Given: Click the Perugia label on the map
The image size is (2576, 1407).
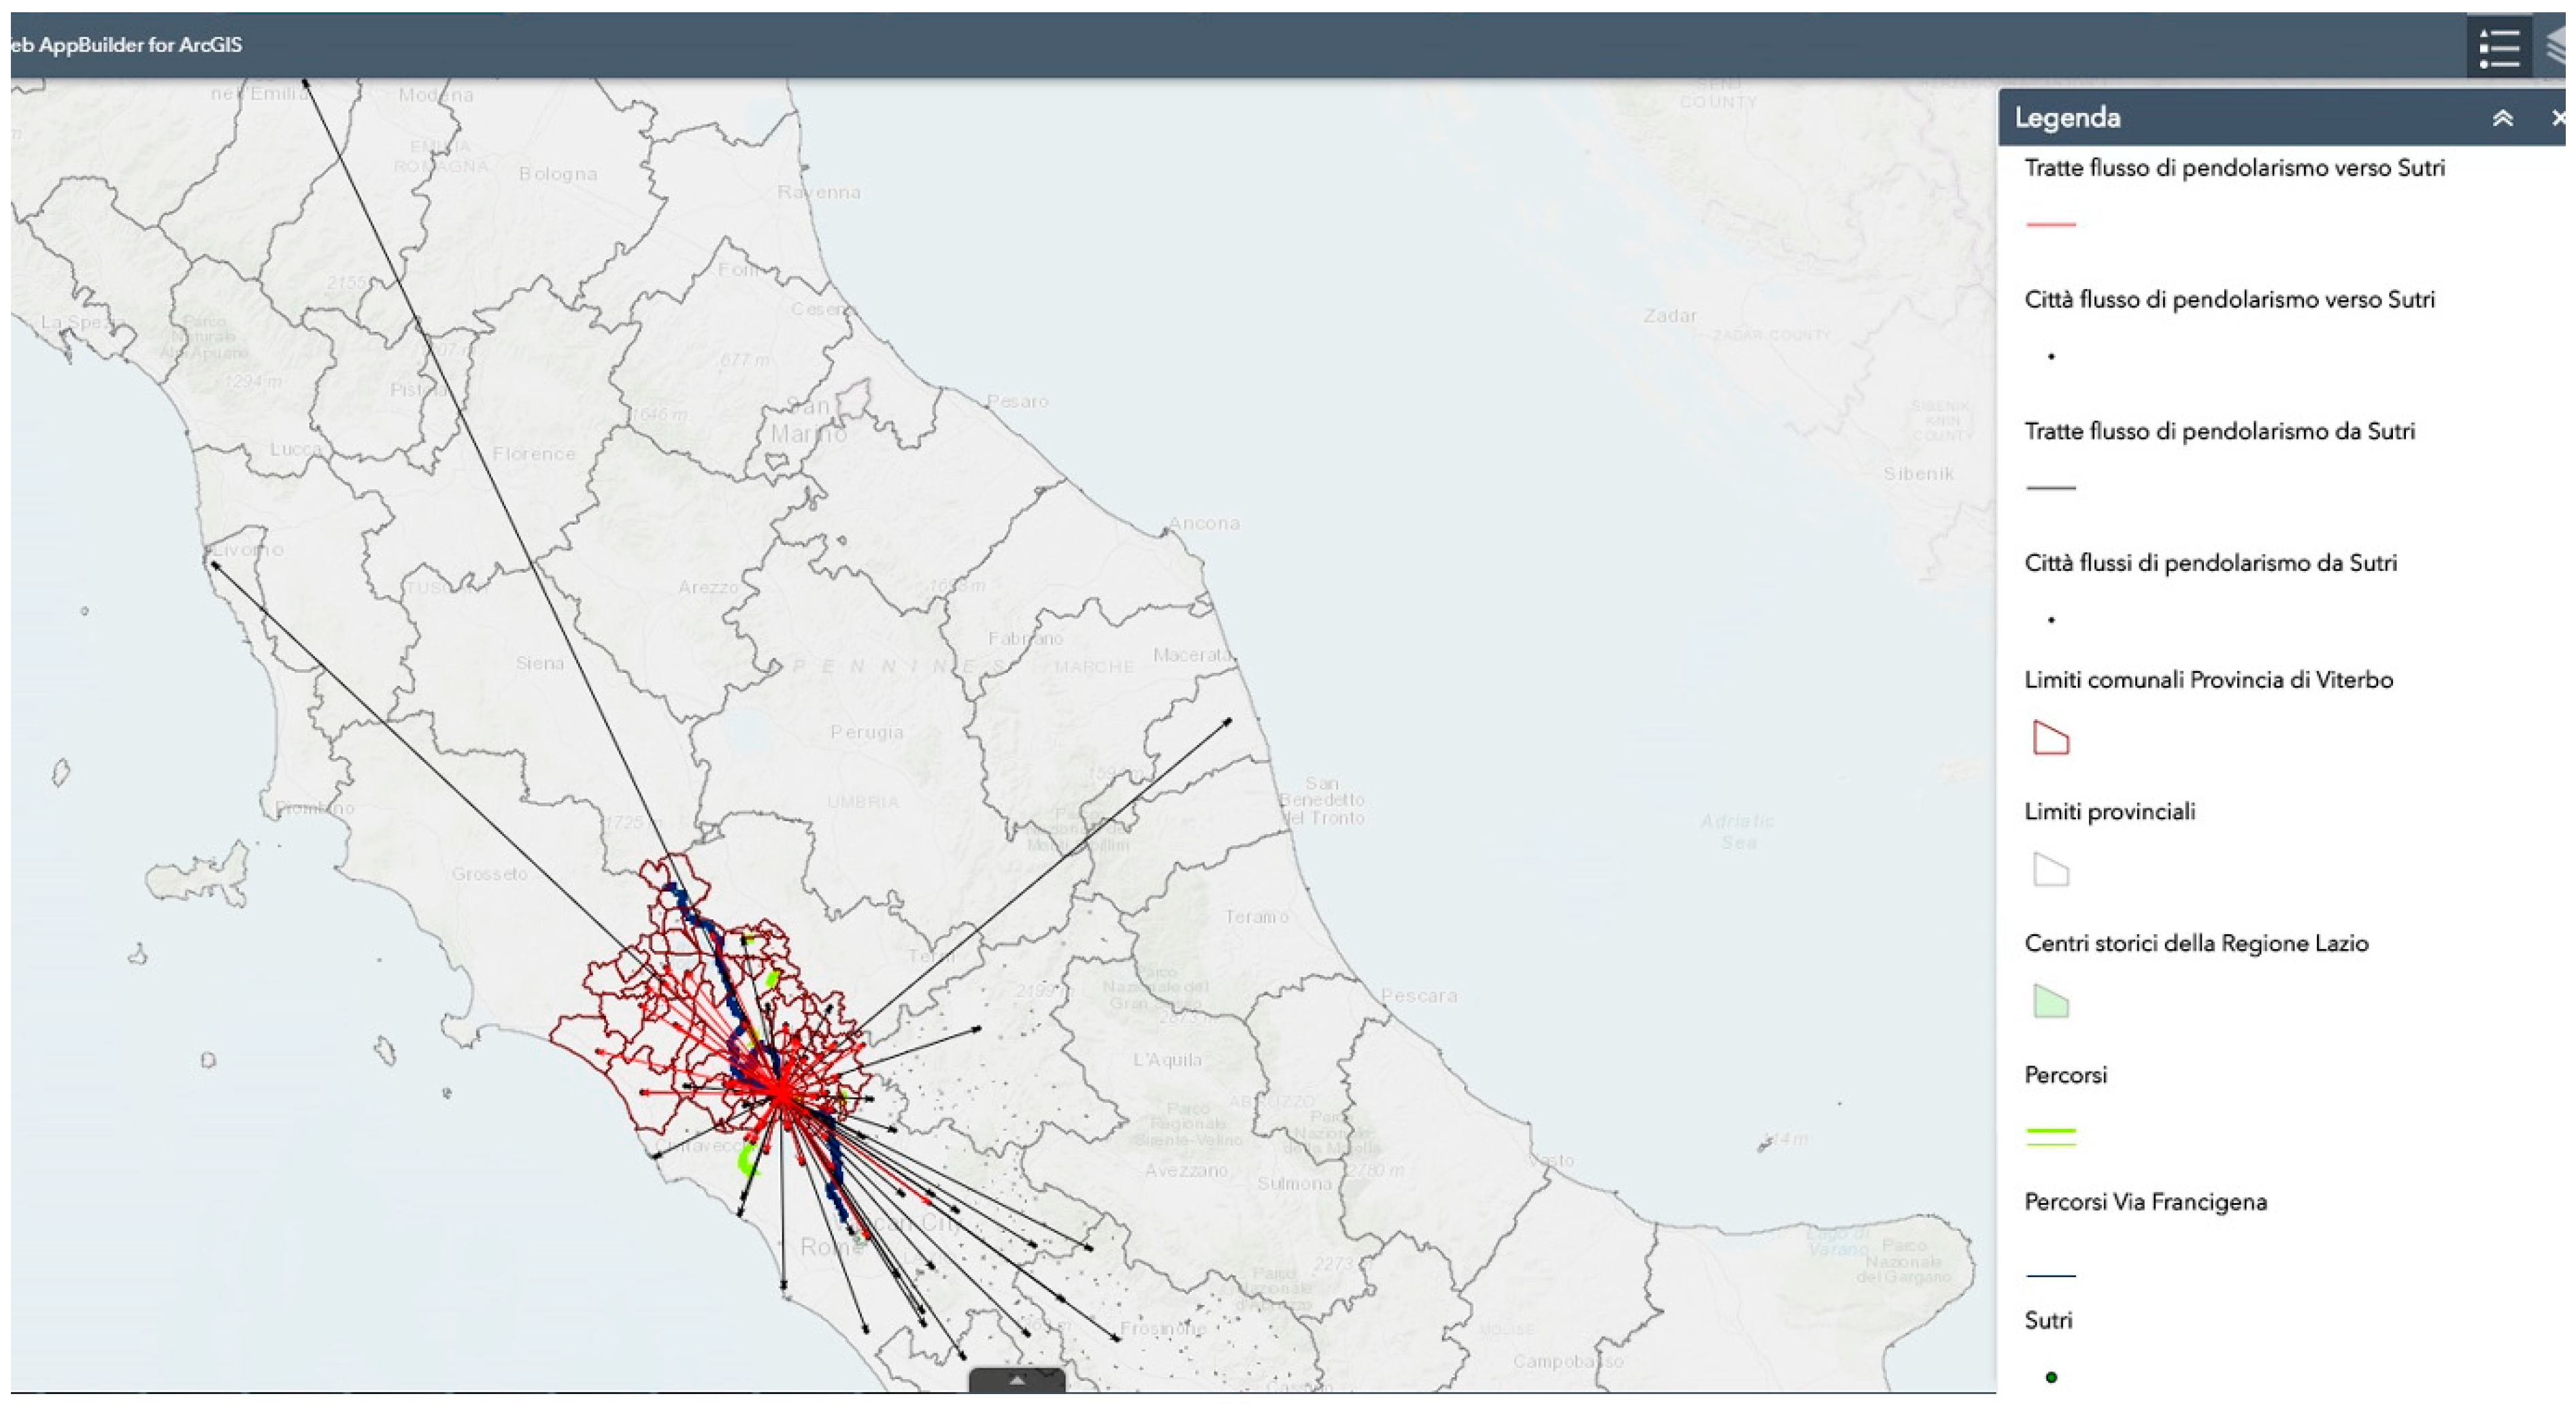Looking at the screenshot, I should click(x=866, y=732).
